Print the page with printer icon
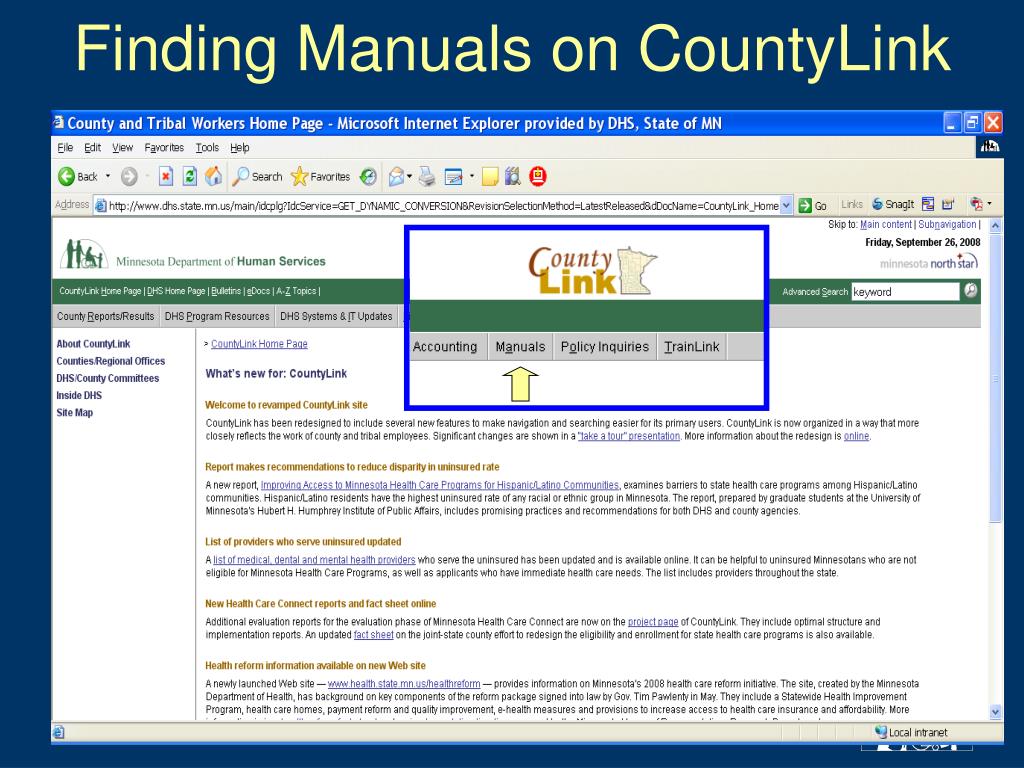This screenshot has height=768, width=1024. 427,176
